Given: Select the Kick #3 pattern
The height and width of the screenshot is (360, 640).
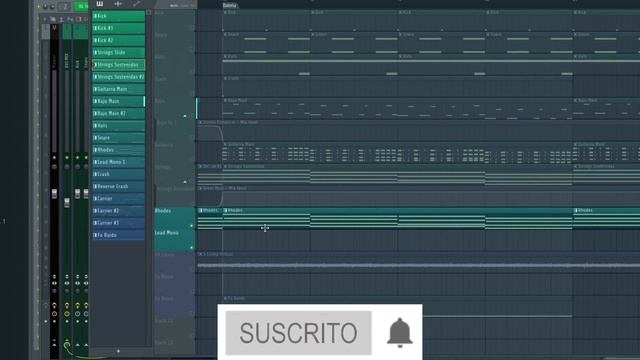Looking at the screenshot, I should [118, 28].
